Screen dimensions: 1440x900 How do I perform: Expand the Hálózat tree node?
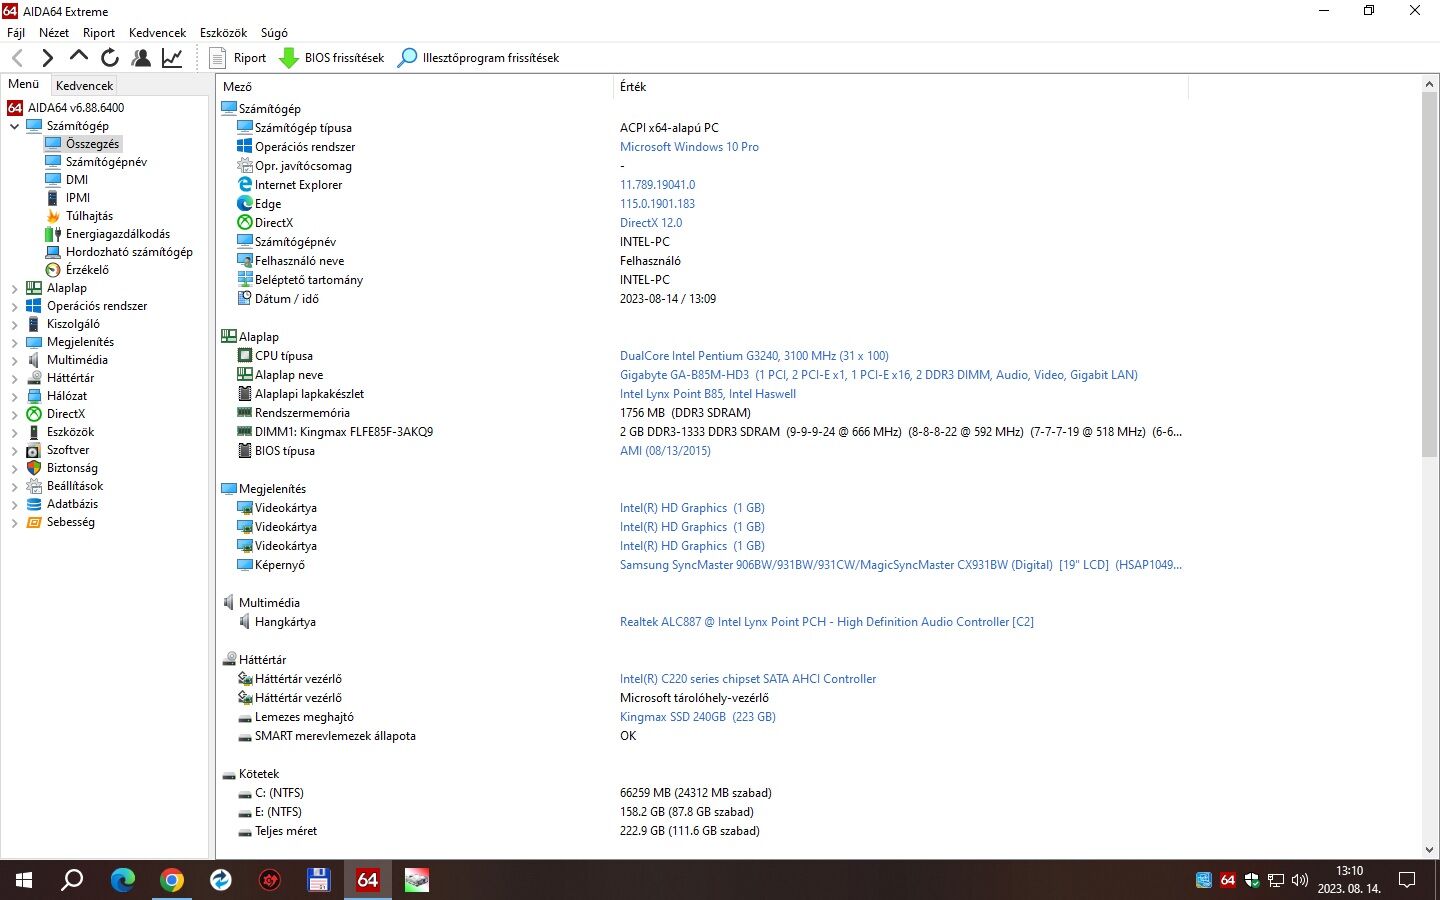(x=14, y=396)
